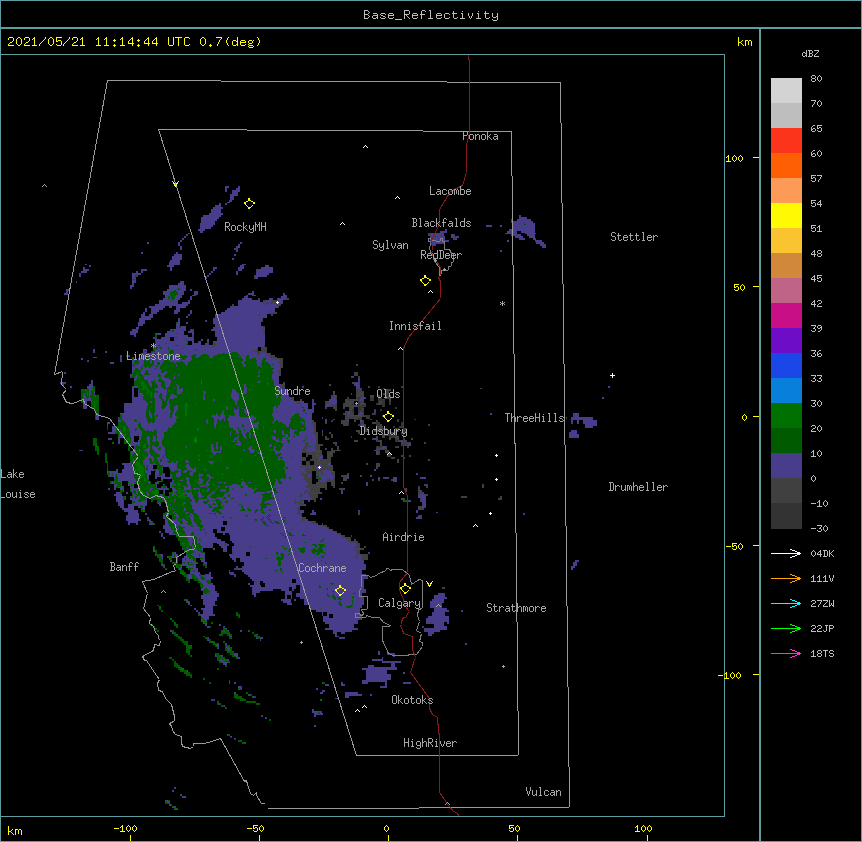The height and width of the screenshot is (842, 862).
Task: Click the yellow V marker northwest of RockyMH
Action: 175,184
